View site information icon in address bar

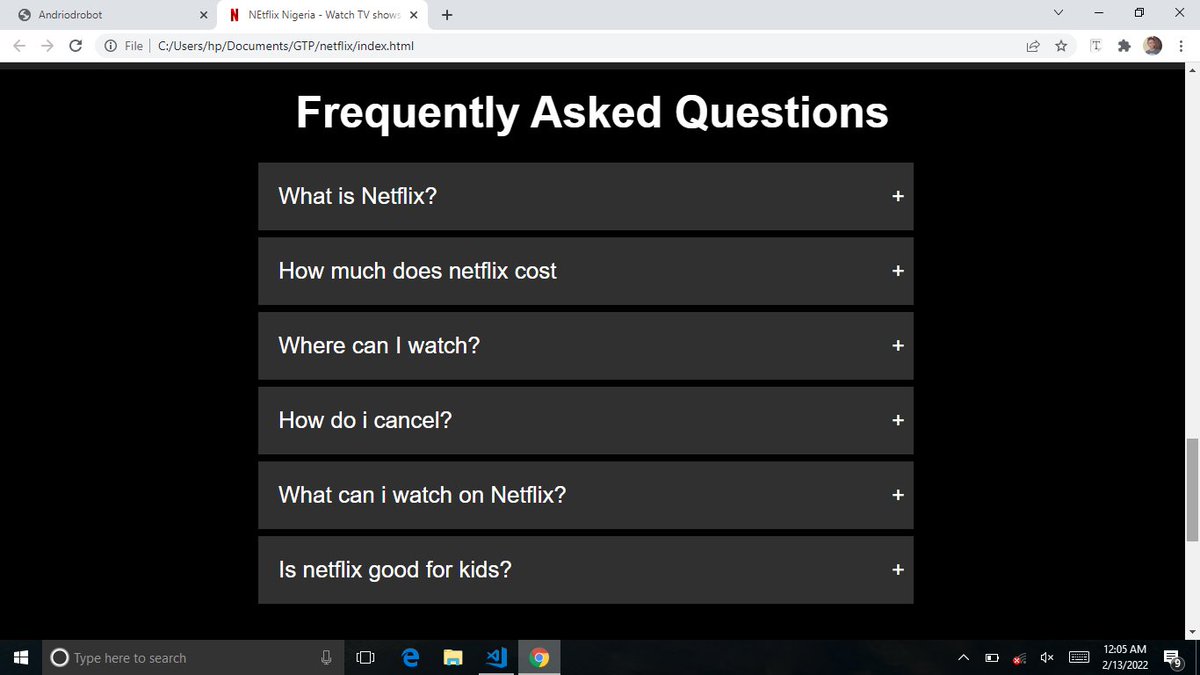click(x=111, y=46)
